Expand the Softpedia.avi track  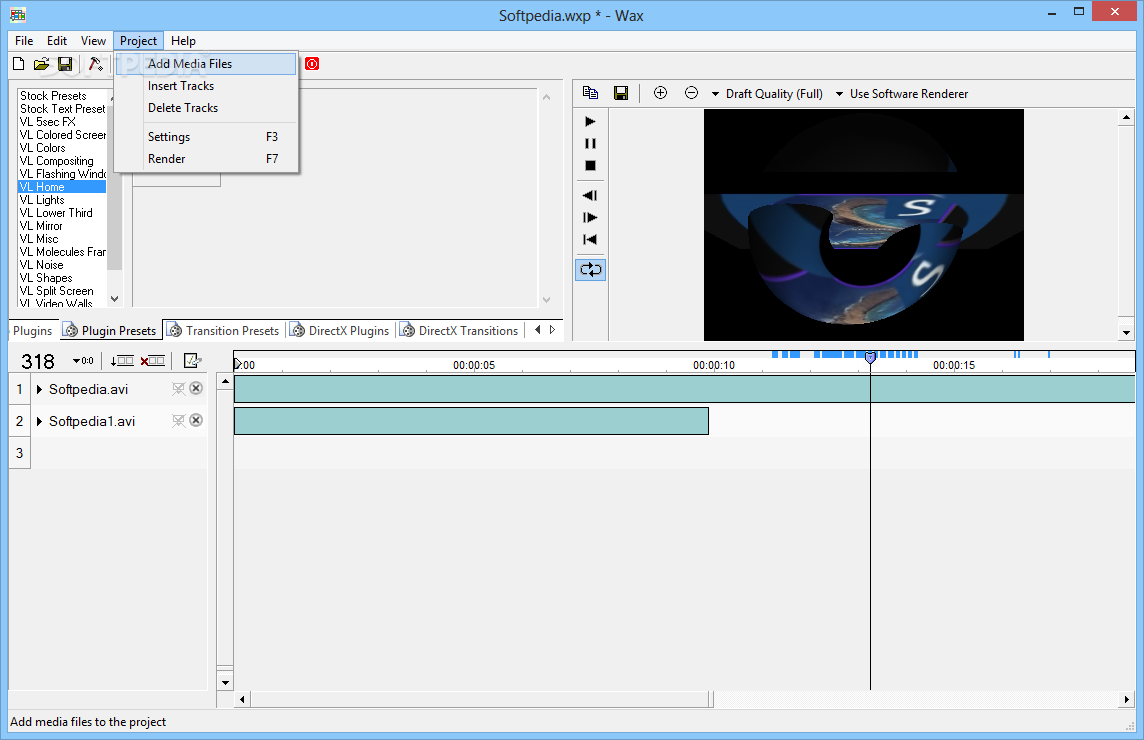click(39, 390)
